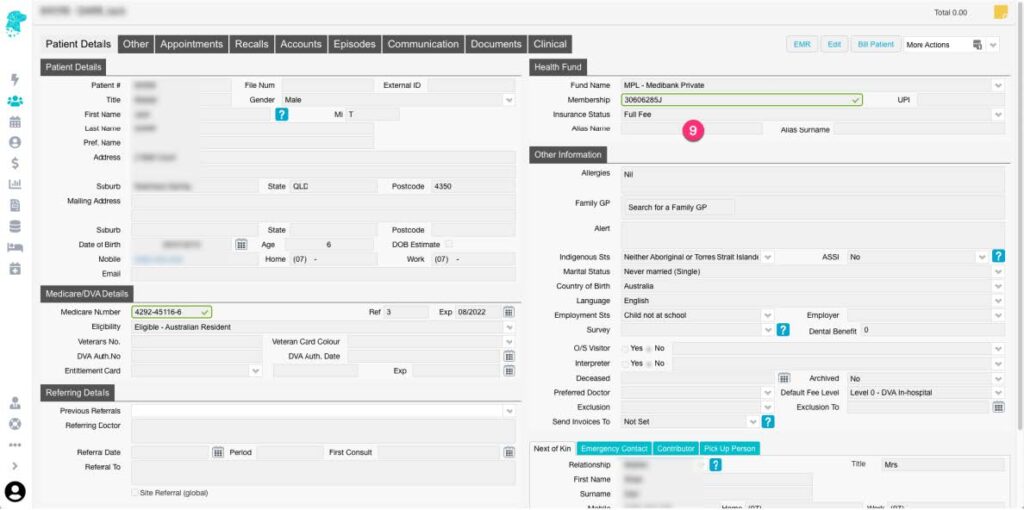
Task: Open the document page icon in sidebar
Action: click(x=15, y=205)
